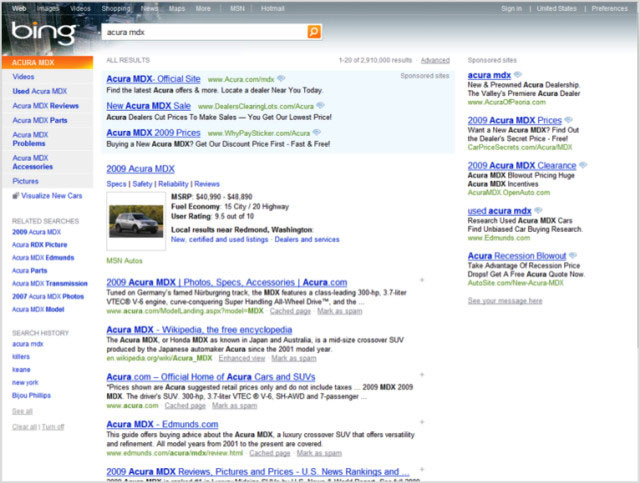Open Preferences
Image resolution: width=640 pixels, height=483 pixels.
click(609, 8)
